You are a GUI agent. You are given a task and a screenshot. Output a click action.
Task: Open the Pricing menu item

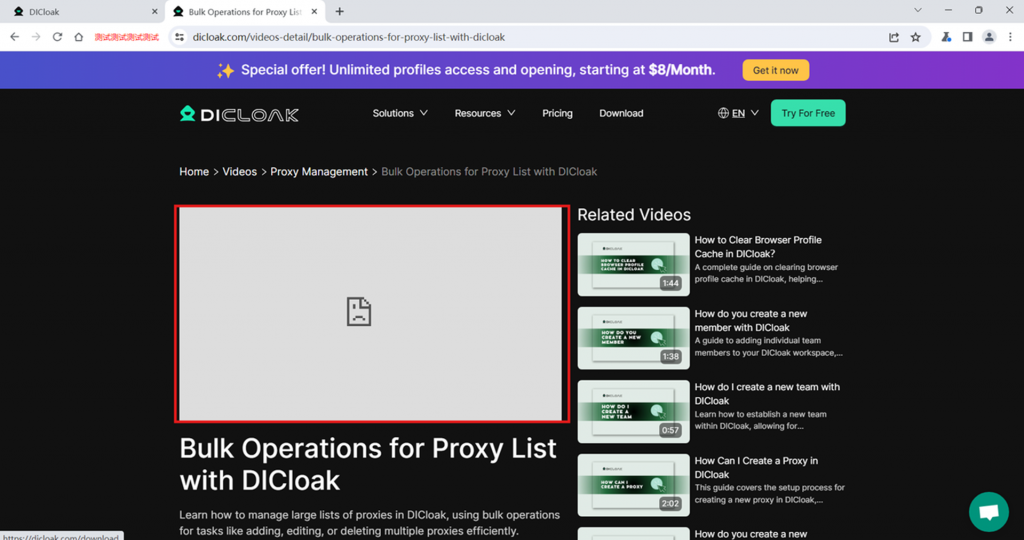(x=557, y=113)
